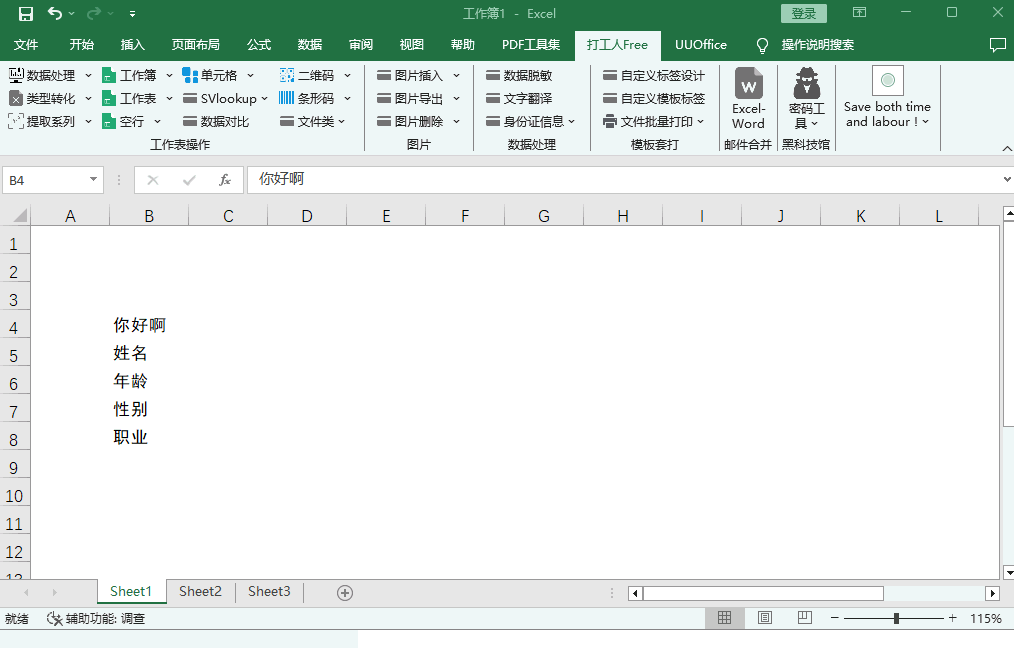1014x648 pixels.
Task: Open the 提取系列 tool
Action: click(43, 121)
